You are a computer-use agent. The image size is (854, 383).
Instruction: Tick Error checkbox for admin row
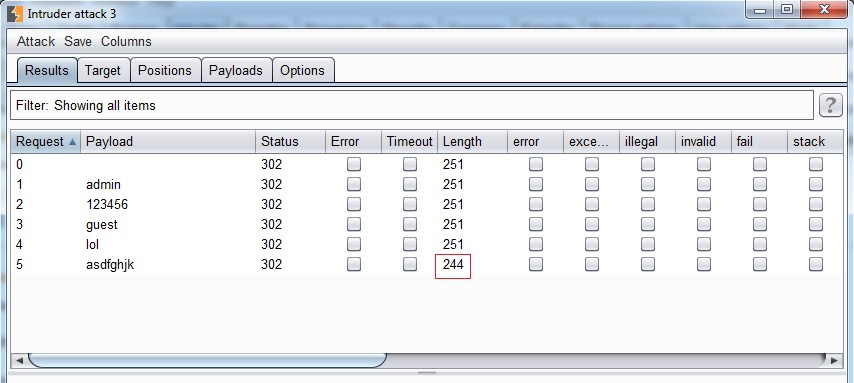(354, 184)
